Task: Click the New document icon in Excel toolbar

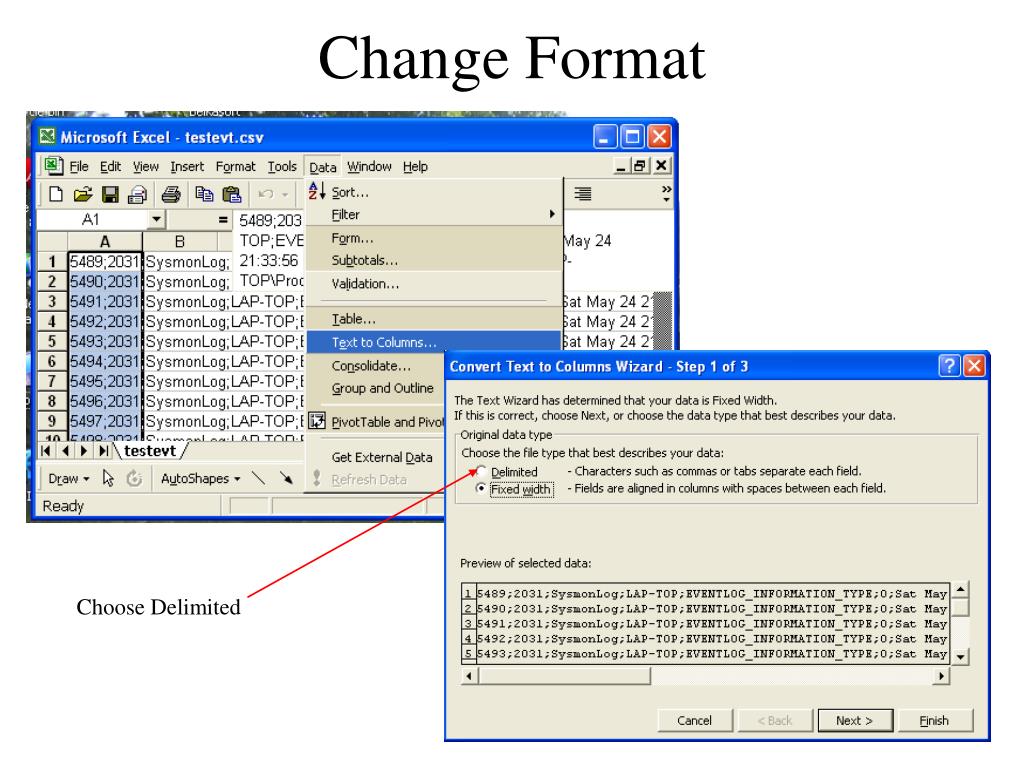Action: point(56,194)
